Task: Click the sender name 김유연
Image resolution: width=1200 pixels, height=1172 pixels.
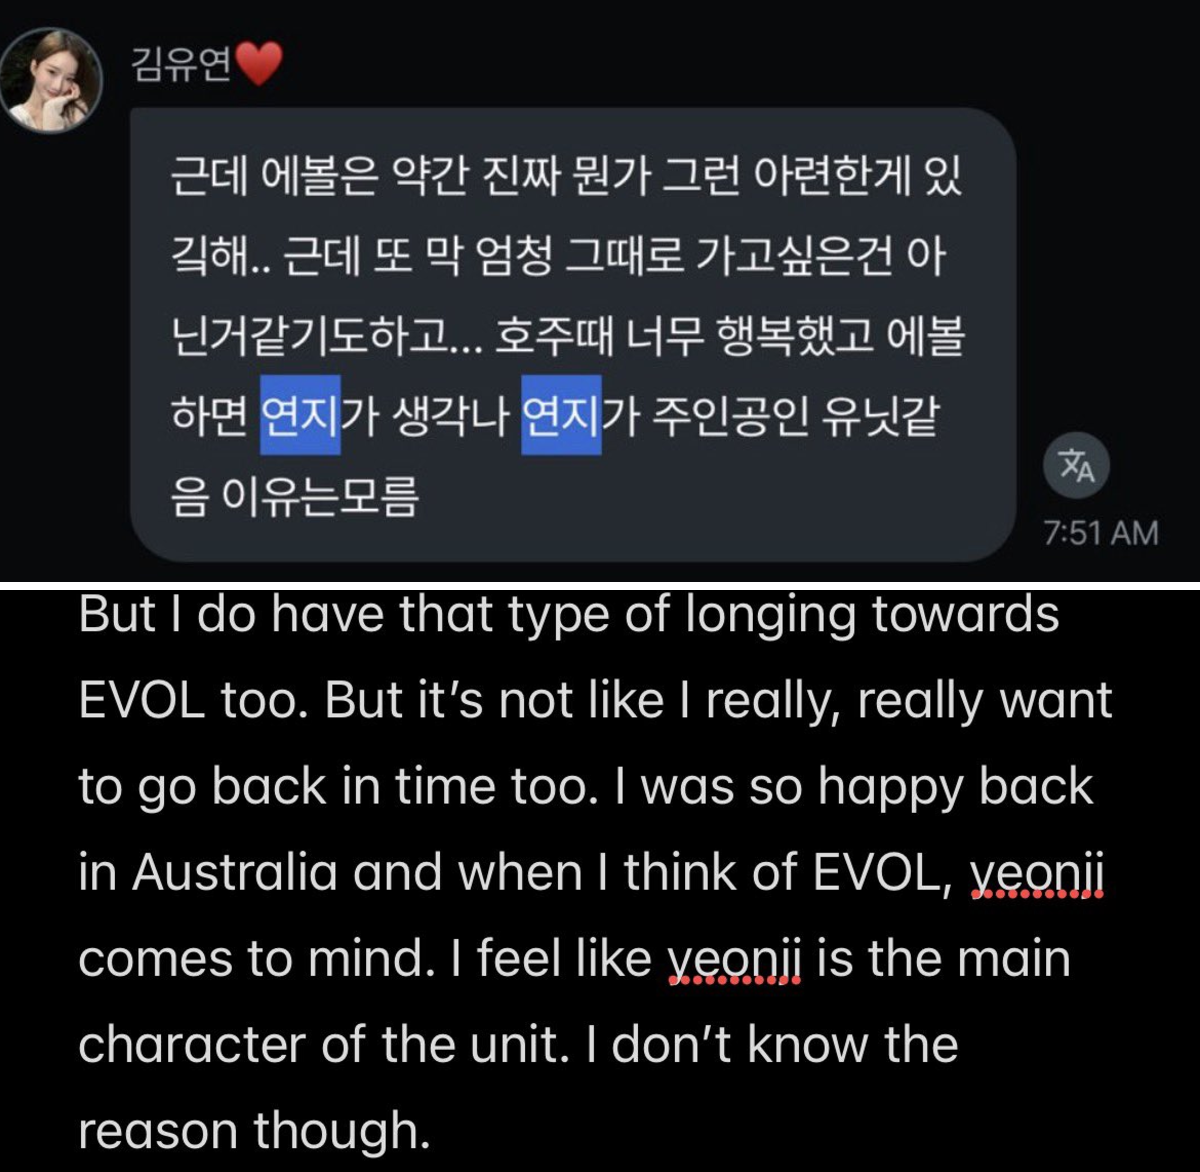Action: pos(181,66)
